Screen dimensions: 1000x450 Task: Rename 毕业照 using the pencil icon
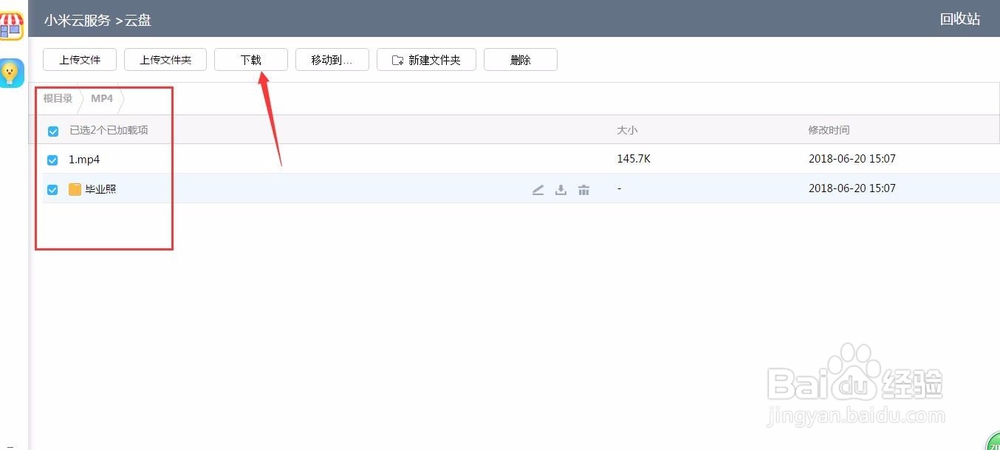click(x=538, y=189)
